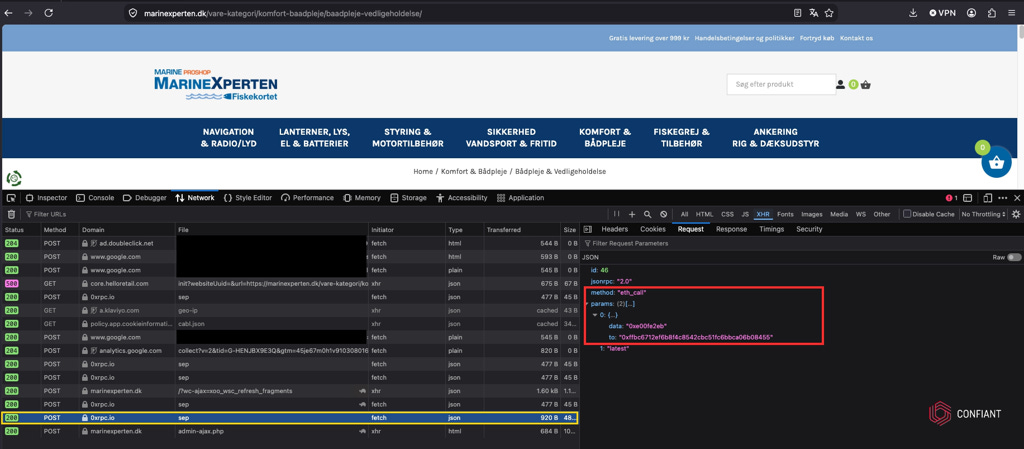
Task: Reload the page with the refresh icon
Action: pyautogui.click(x=49, y=12)
